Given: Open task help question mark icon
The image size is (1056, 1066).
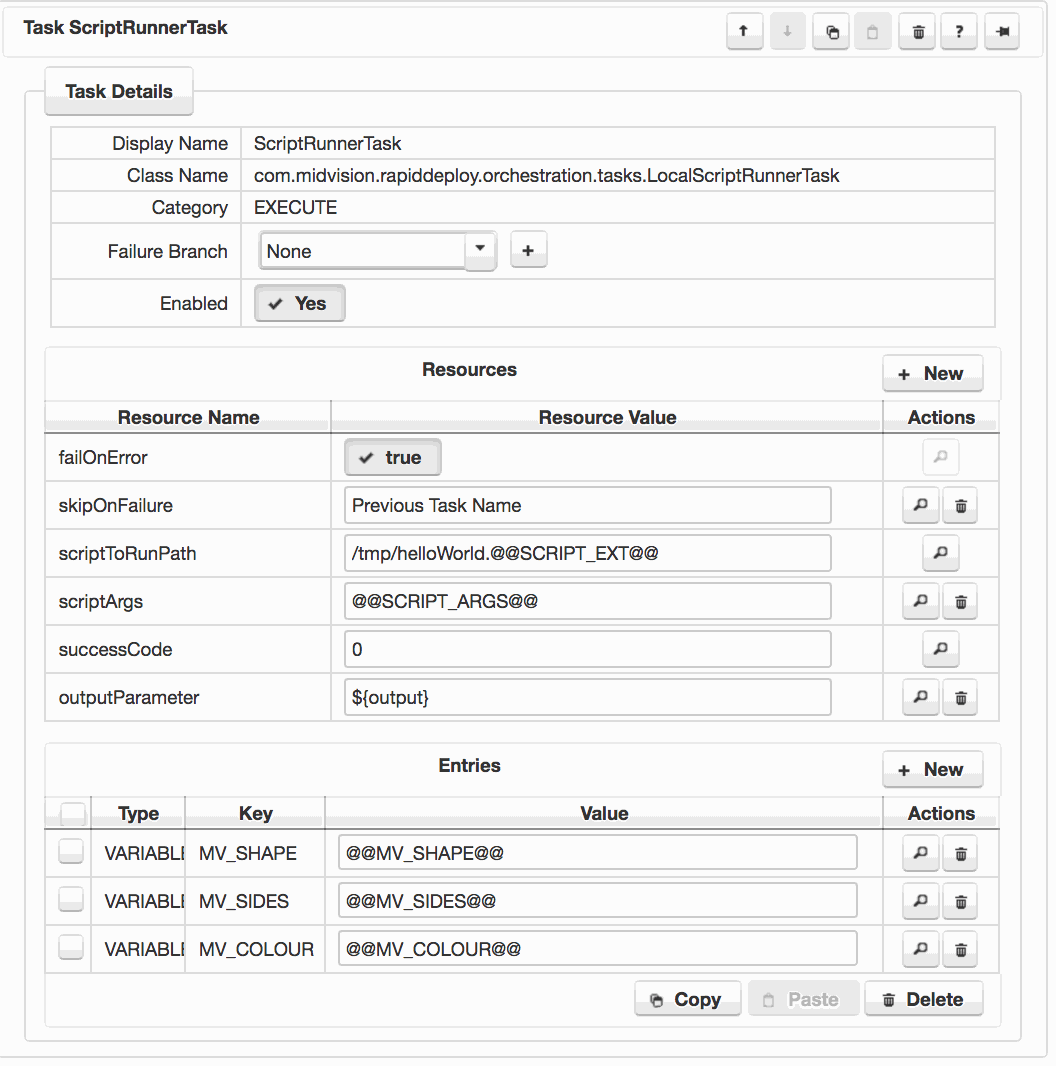Looking at the screenshot, I should pyautogui.click(x=959, y=31).
